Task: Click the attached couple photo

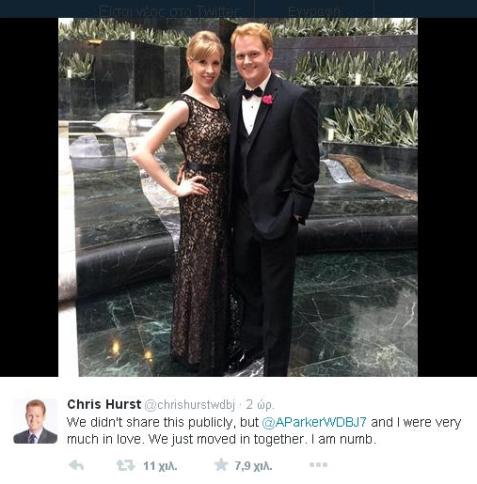Action: click(238, 197)
